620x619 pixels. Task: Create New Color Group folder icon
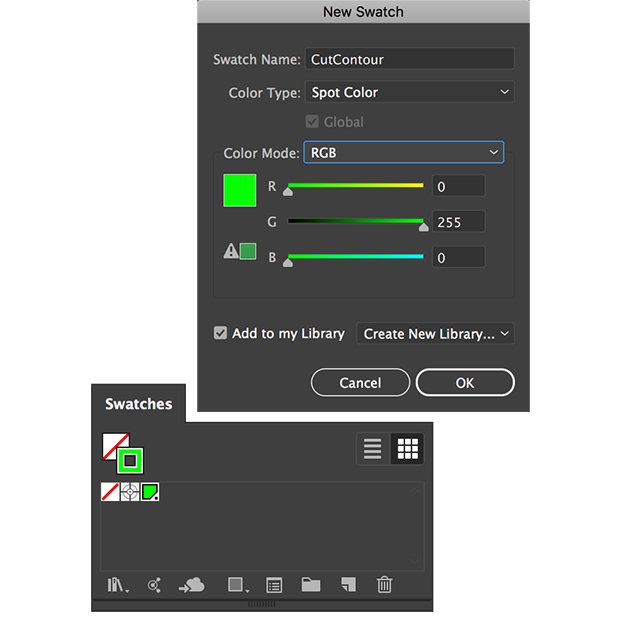(311, 585)
